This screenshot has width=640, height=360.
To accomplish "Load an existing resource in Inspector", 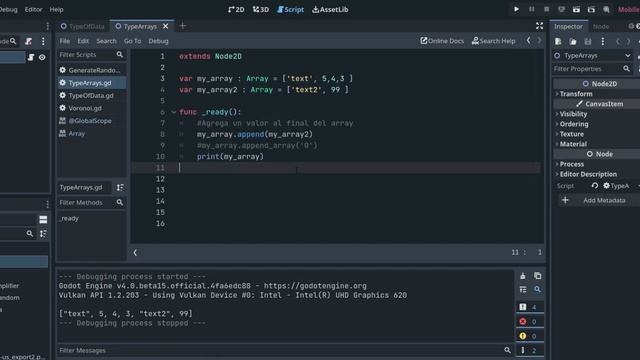I will (x=573, y=41).
